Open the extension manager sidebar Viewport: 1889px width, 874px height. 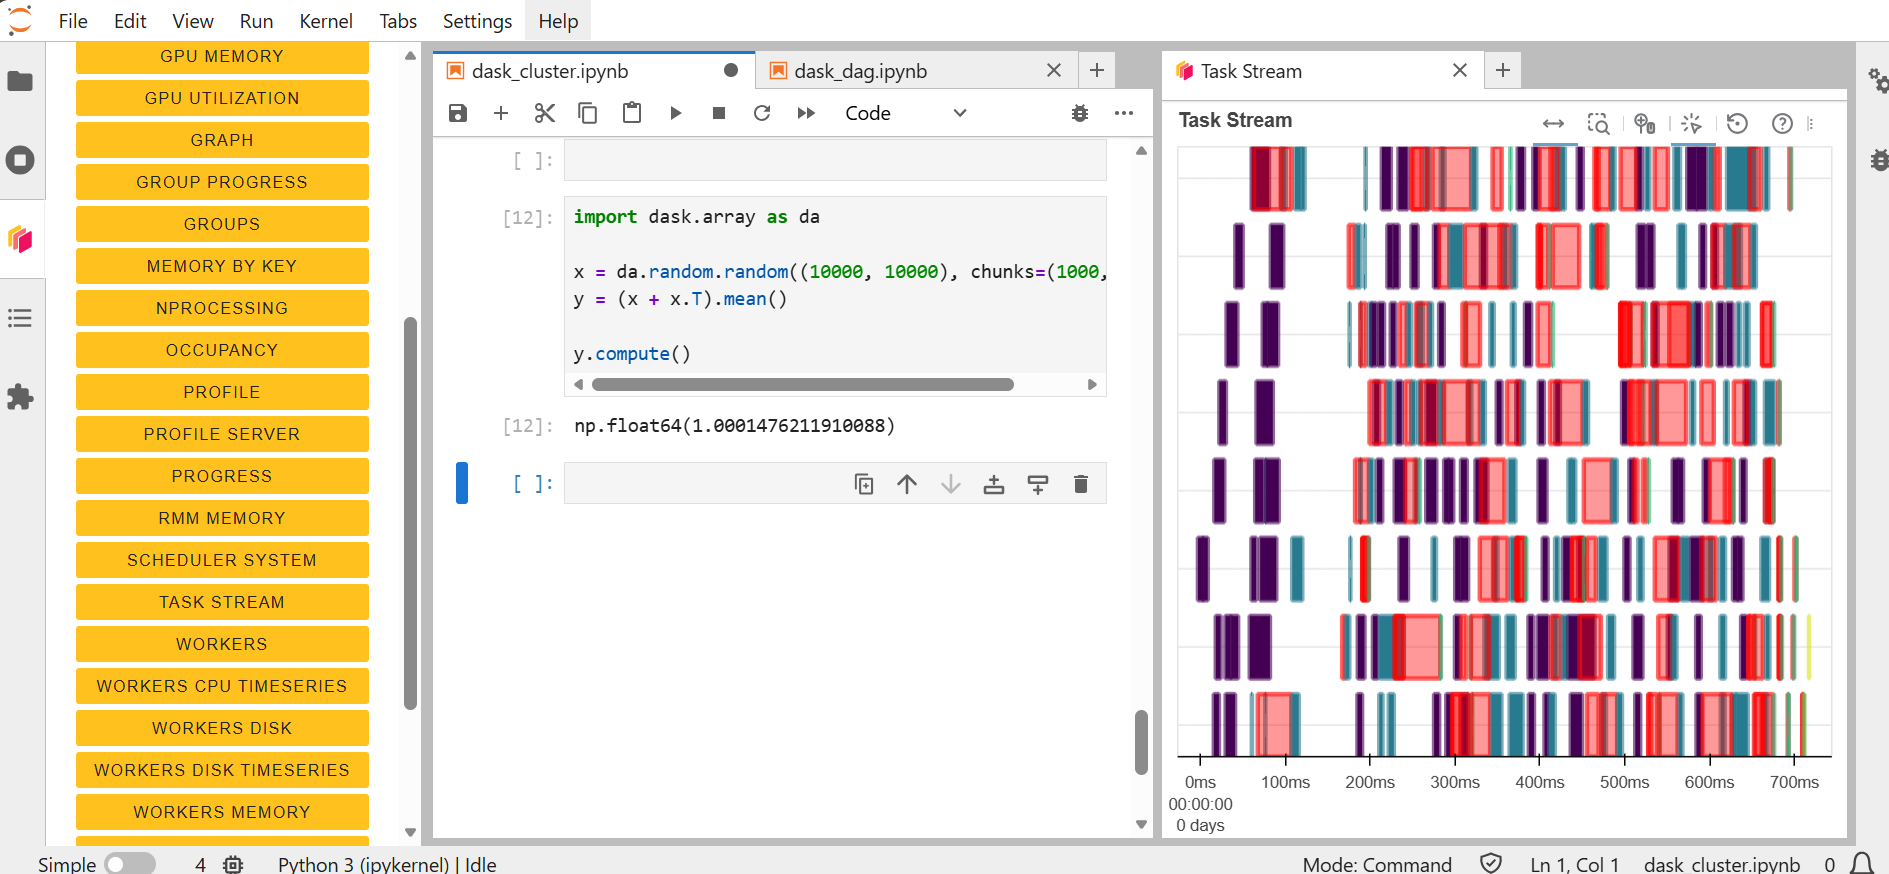pyautogui.click(x=20, y=397)
